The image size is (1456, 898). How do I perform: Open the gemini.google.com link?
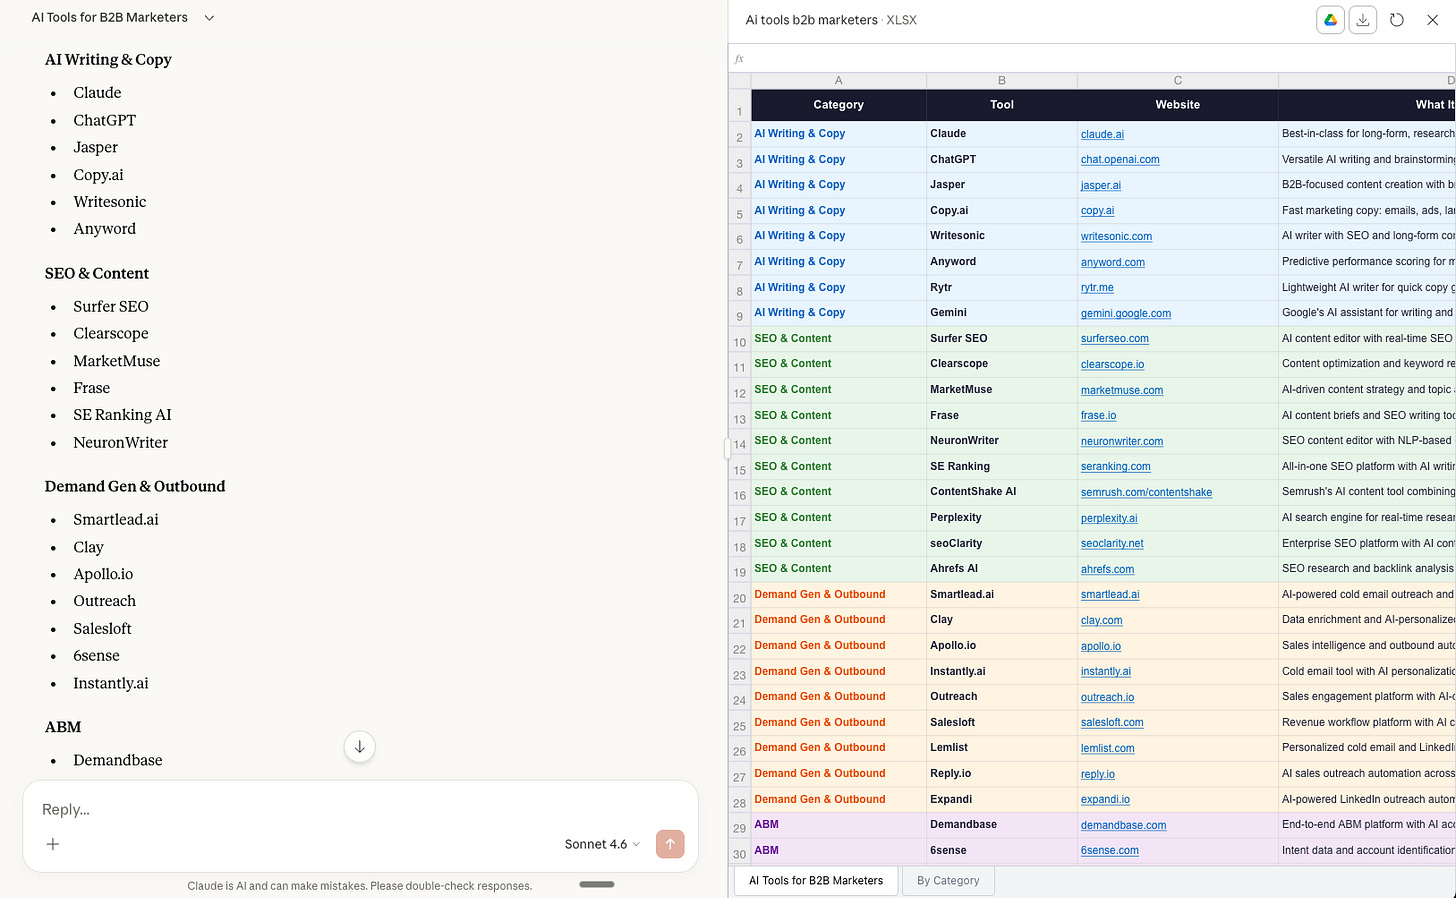1126,313
